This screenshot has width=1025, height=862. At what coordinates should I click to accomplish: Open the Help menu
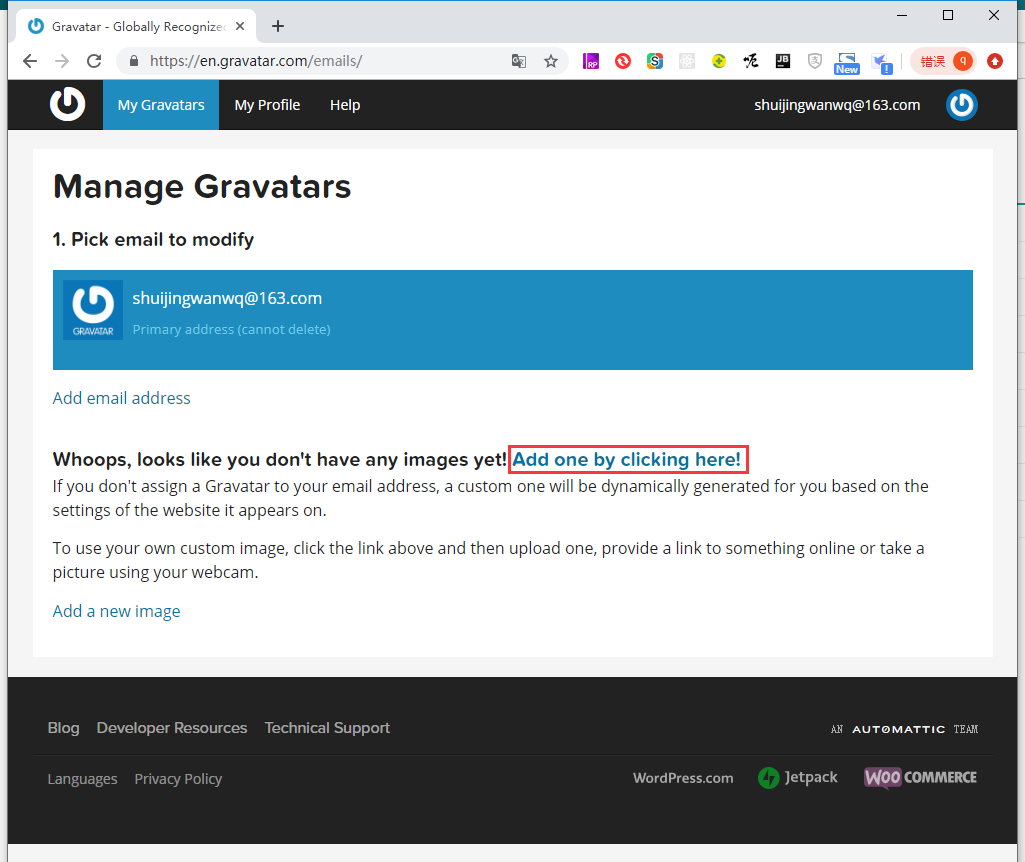tap(345, 105)
